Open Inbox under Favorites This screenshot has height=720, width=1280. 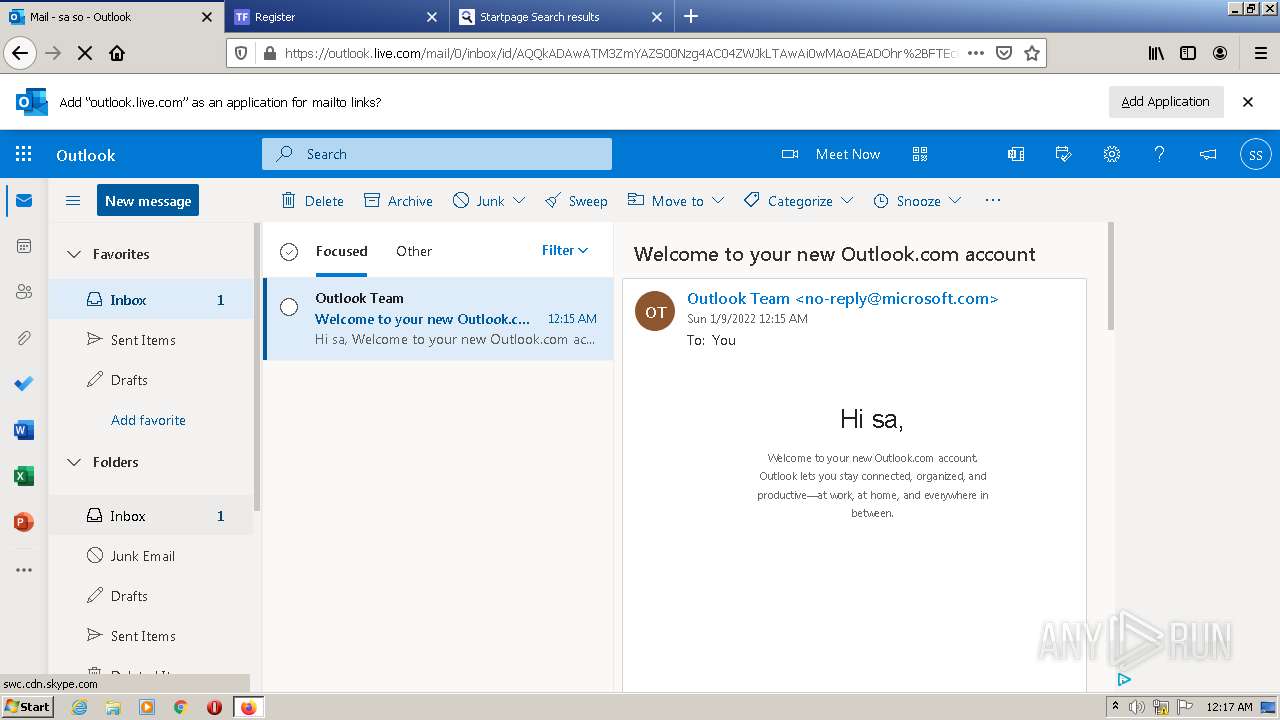coord(152,300)
